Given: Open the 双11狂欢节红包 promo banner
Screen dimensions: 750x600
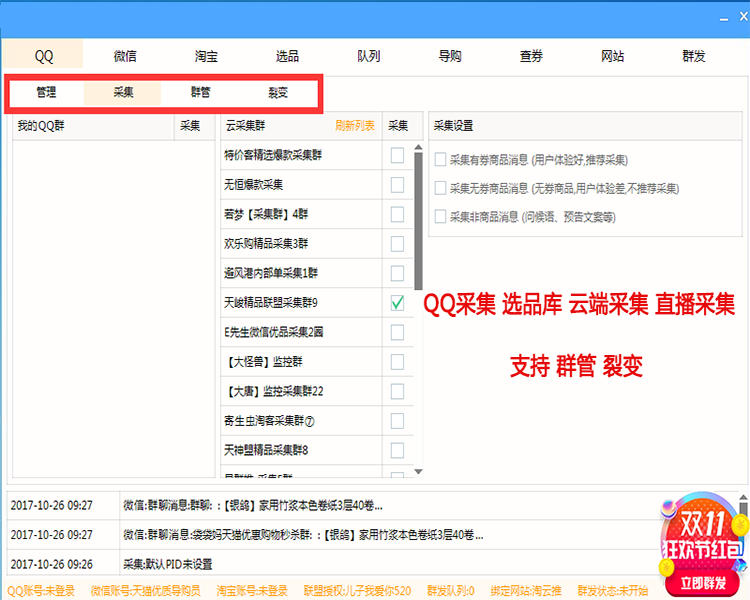Looking at the screenshot, I should [x=703, y=535].
